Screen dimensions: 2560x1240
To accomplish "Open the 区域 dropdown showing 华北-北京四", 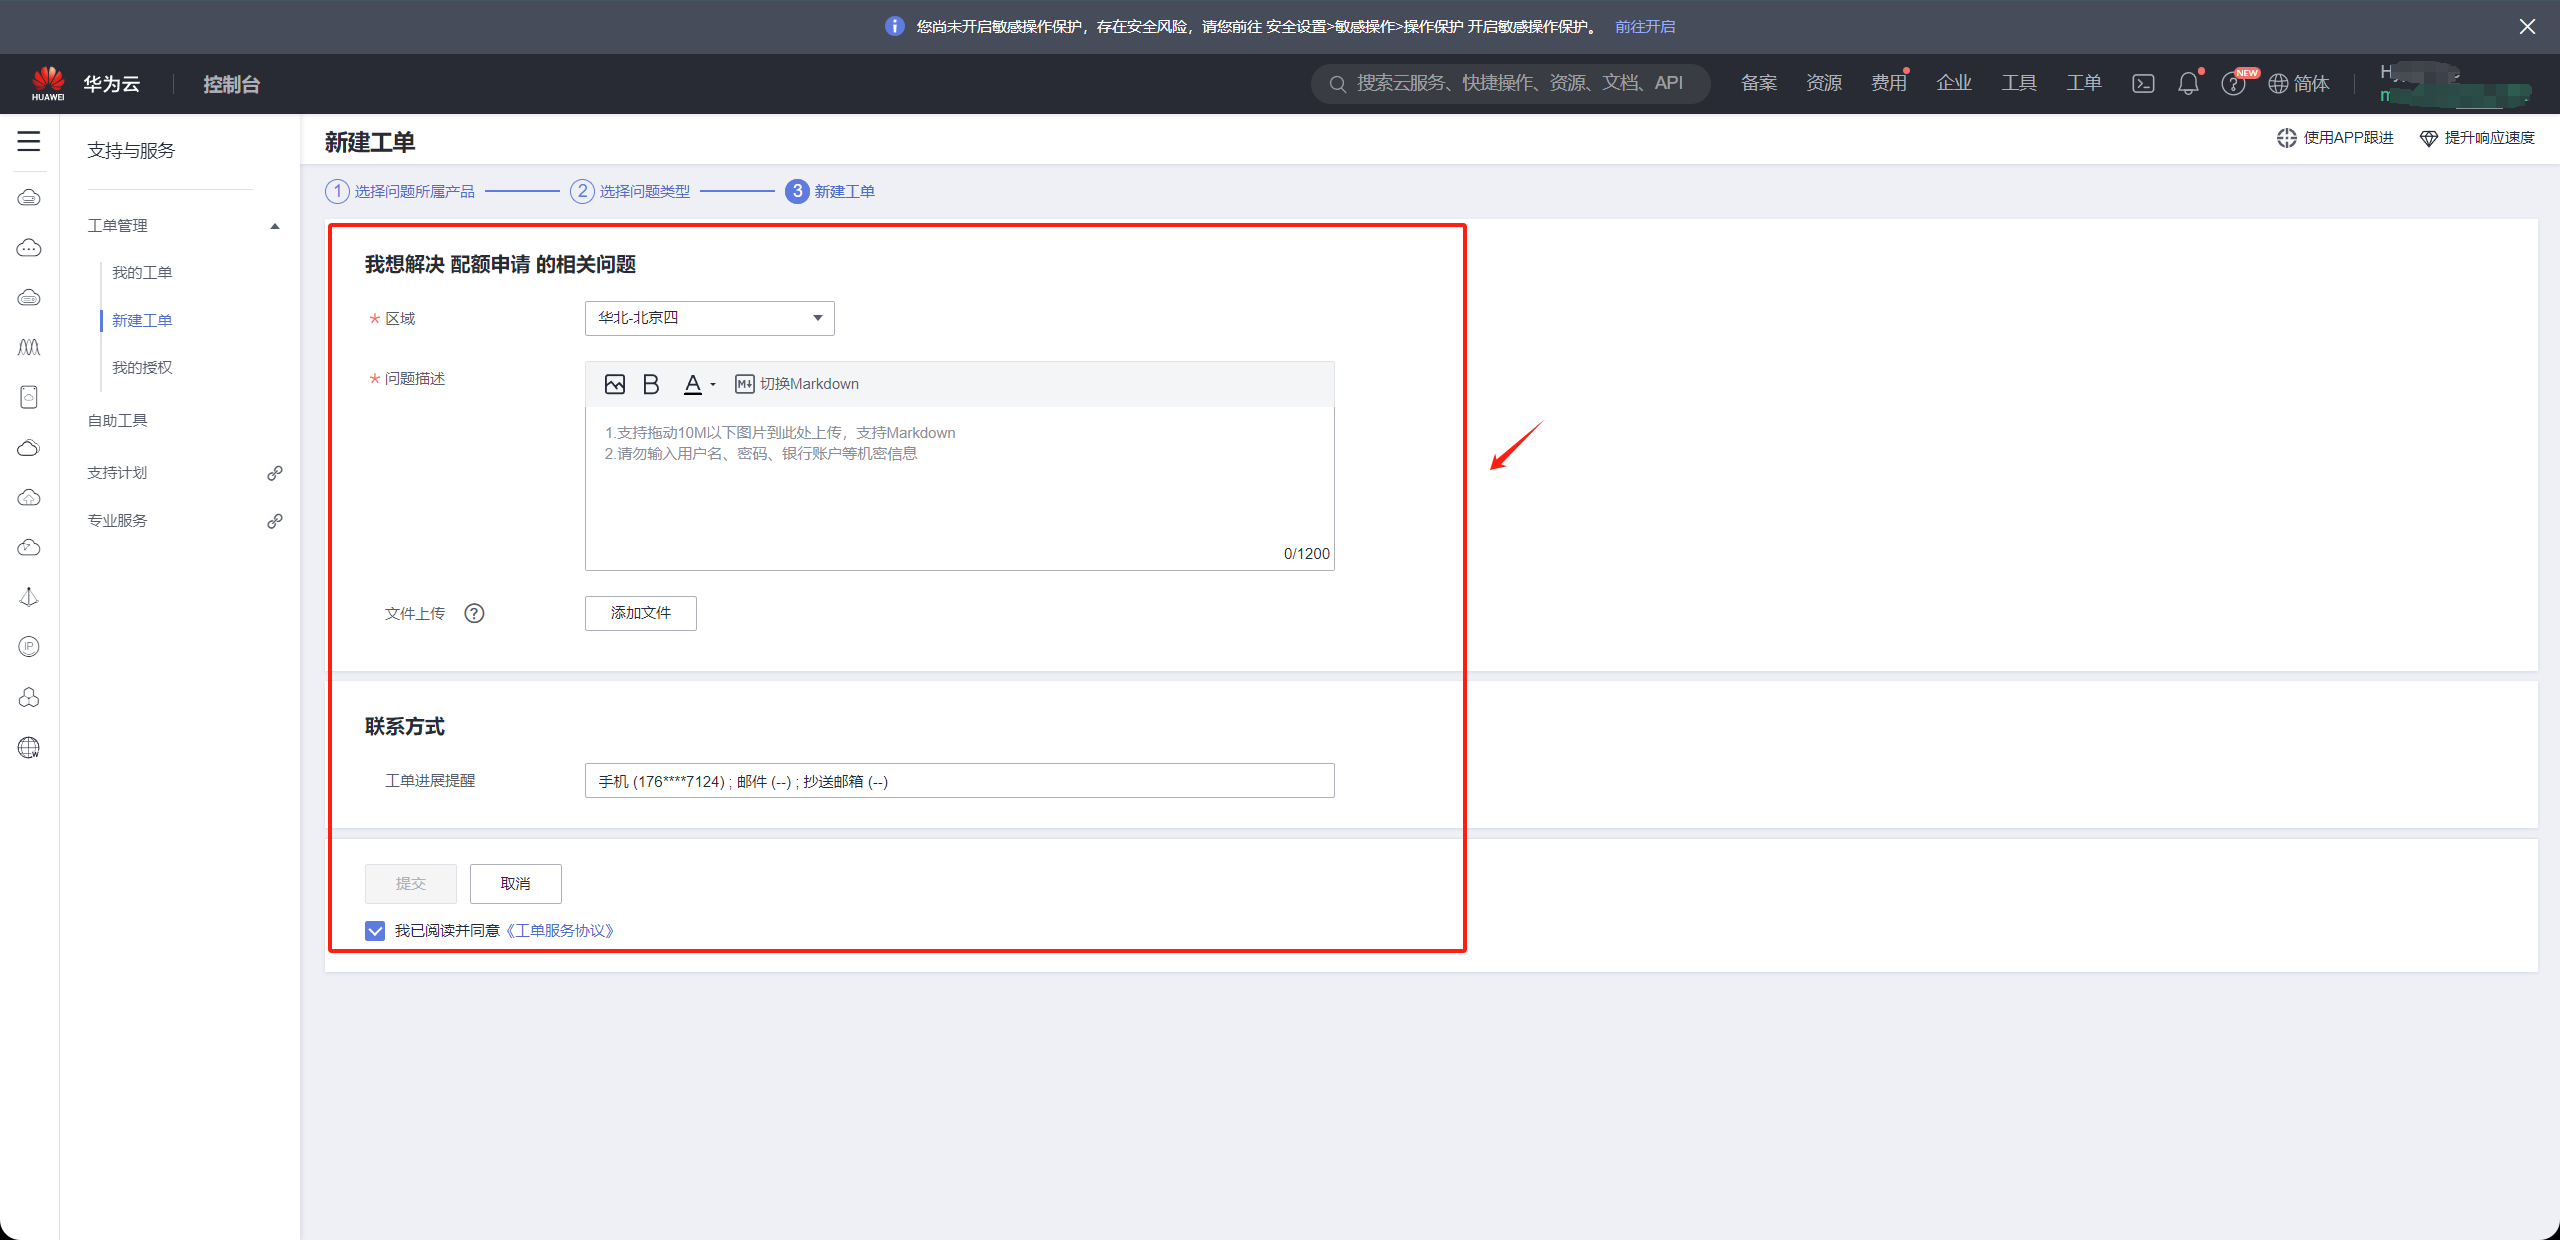I will point(709,318).
